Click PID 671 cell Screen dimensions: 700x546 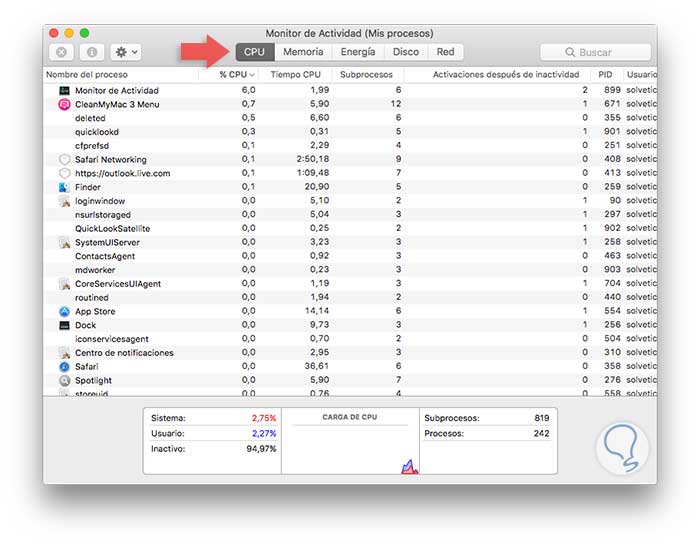tap(612, 104)
